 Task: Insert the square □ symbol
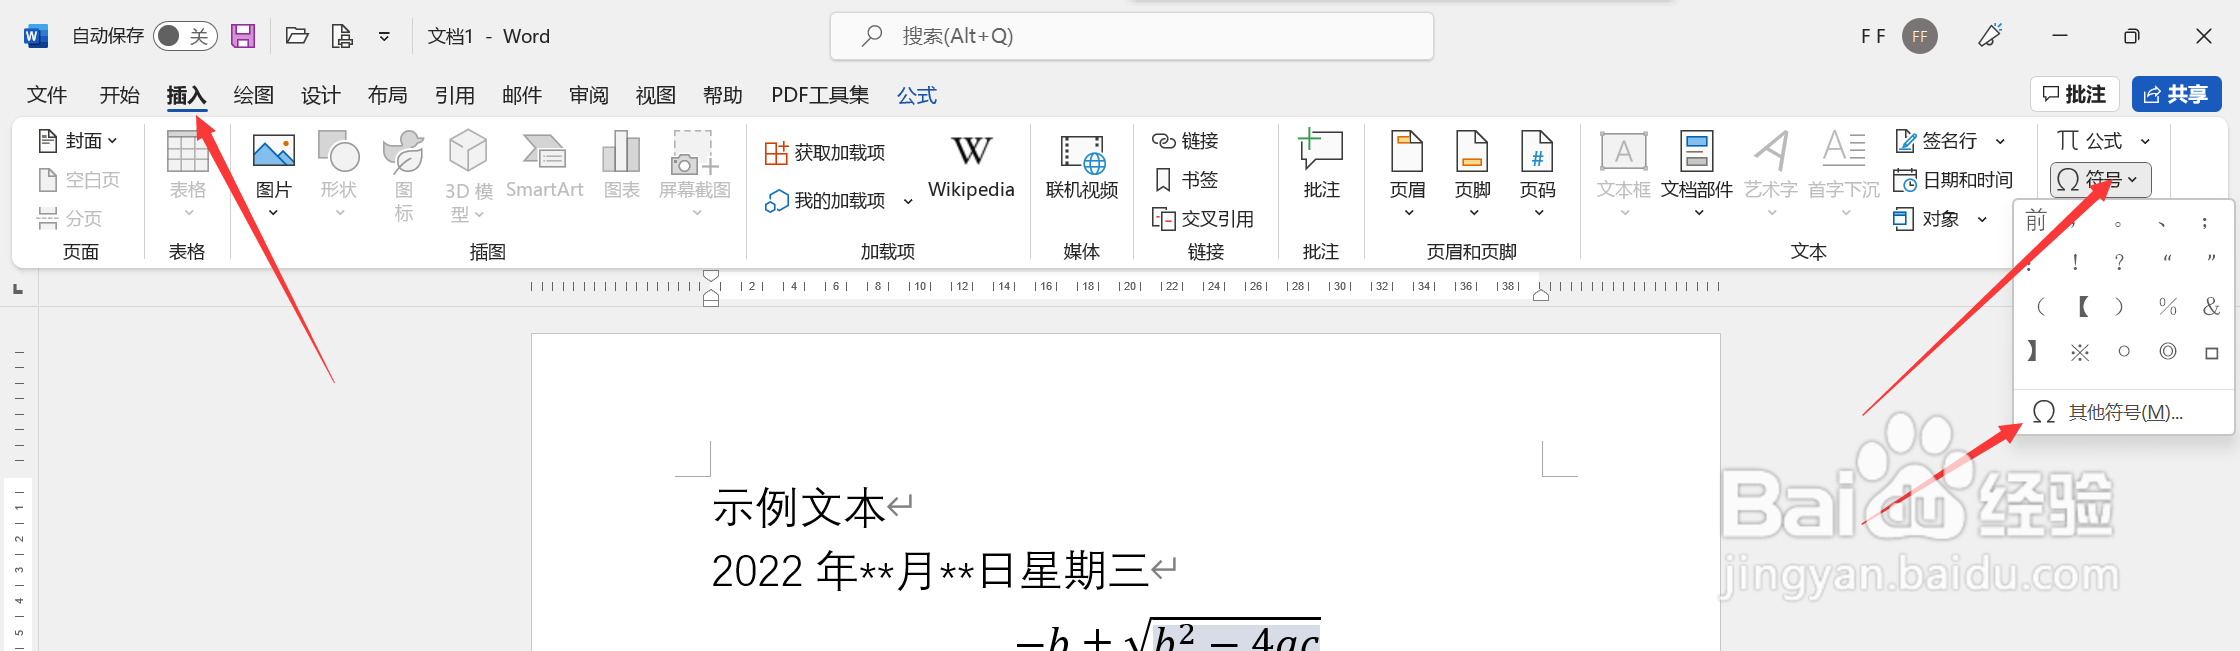tap(2211, 352)
